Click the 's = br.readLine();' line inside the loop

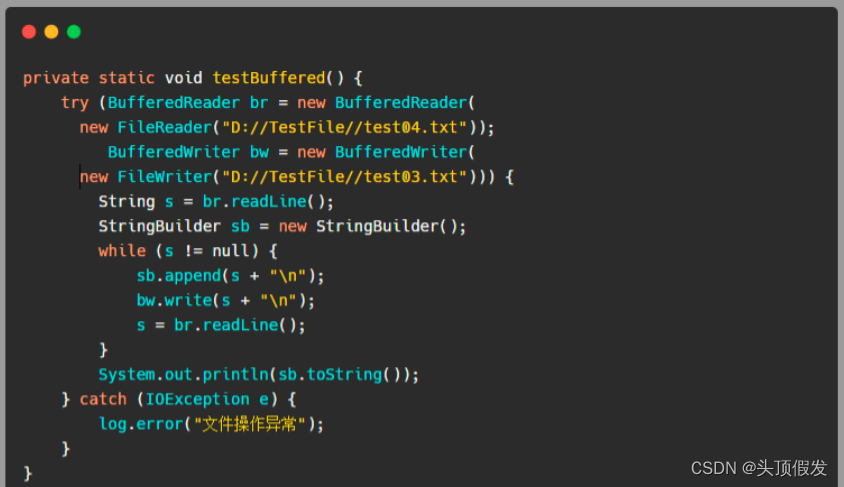click(221, 326)
